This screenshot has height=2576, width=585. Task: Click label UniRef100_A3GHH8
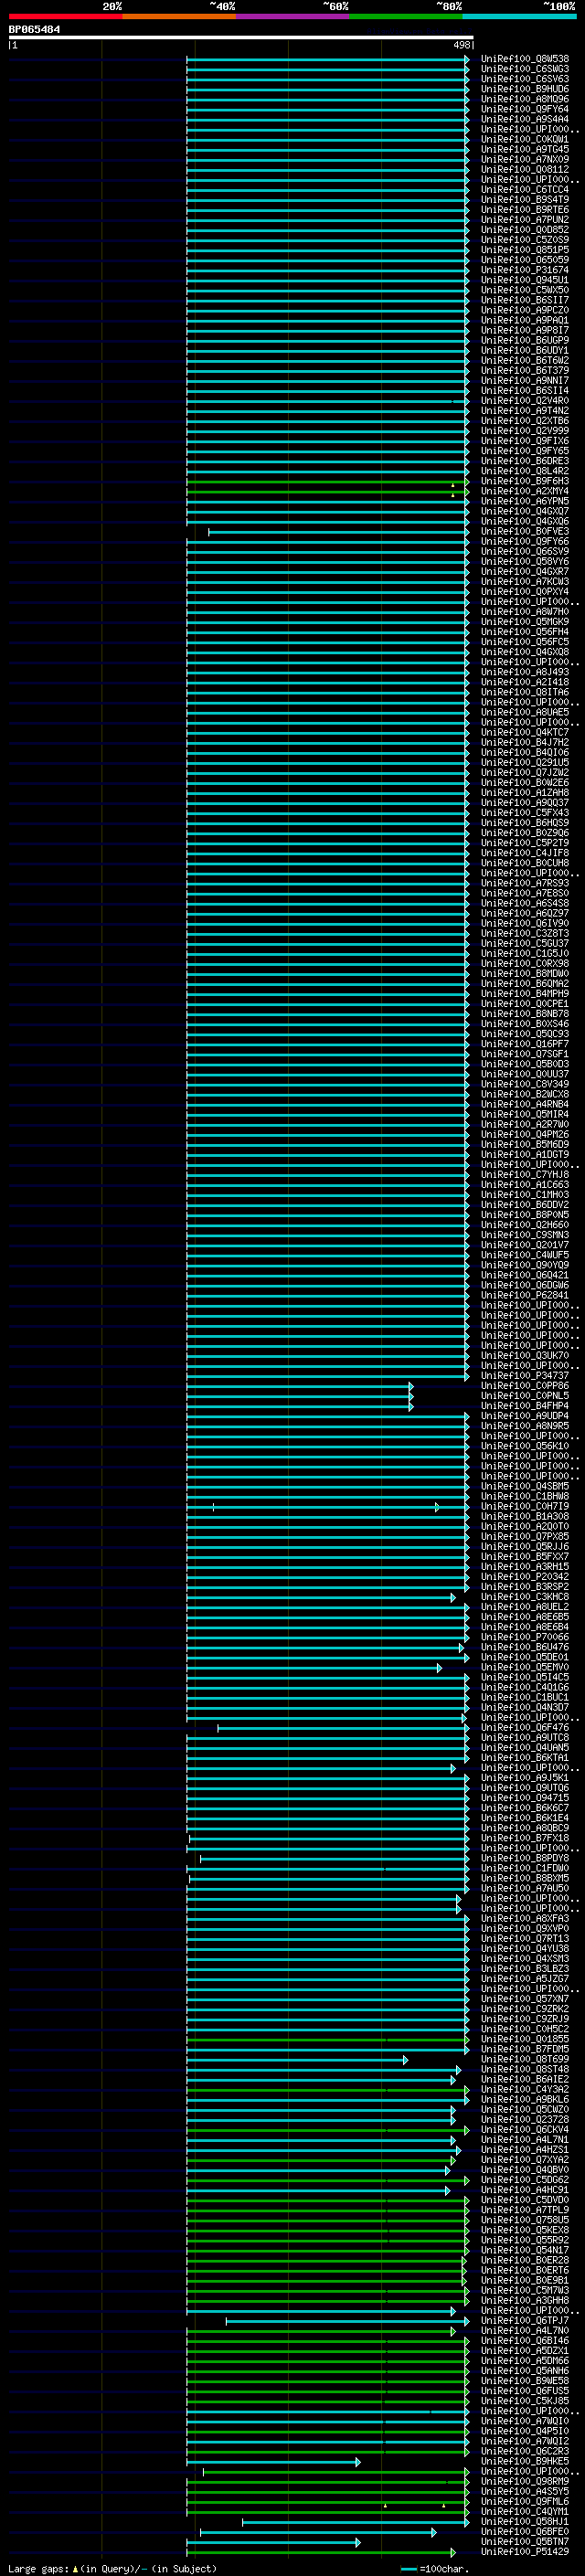point(524,2300)
